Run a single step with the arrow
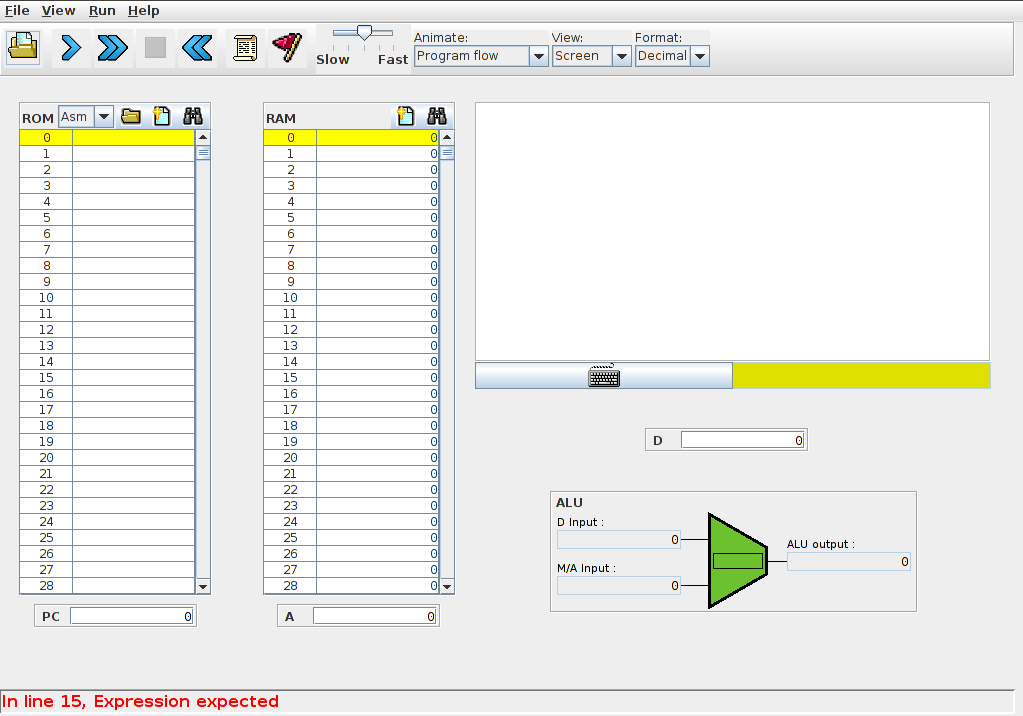The height and width of the screenshot is (716, 1023). [x=71, y=47]
